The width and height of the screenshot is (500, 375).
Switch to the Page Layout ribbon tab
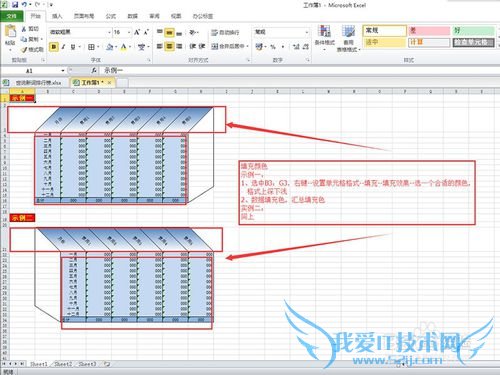[x=84, y=16]
